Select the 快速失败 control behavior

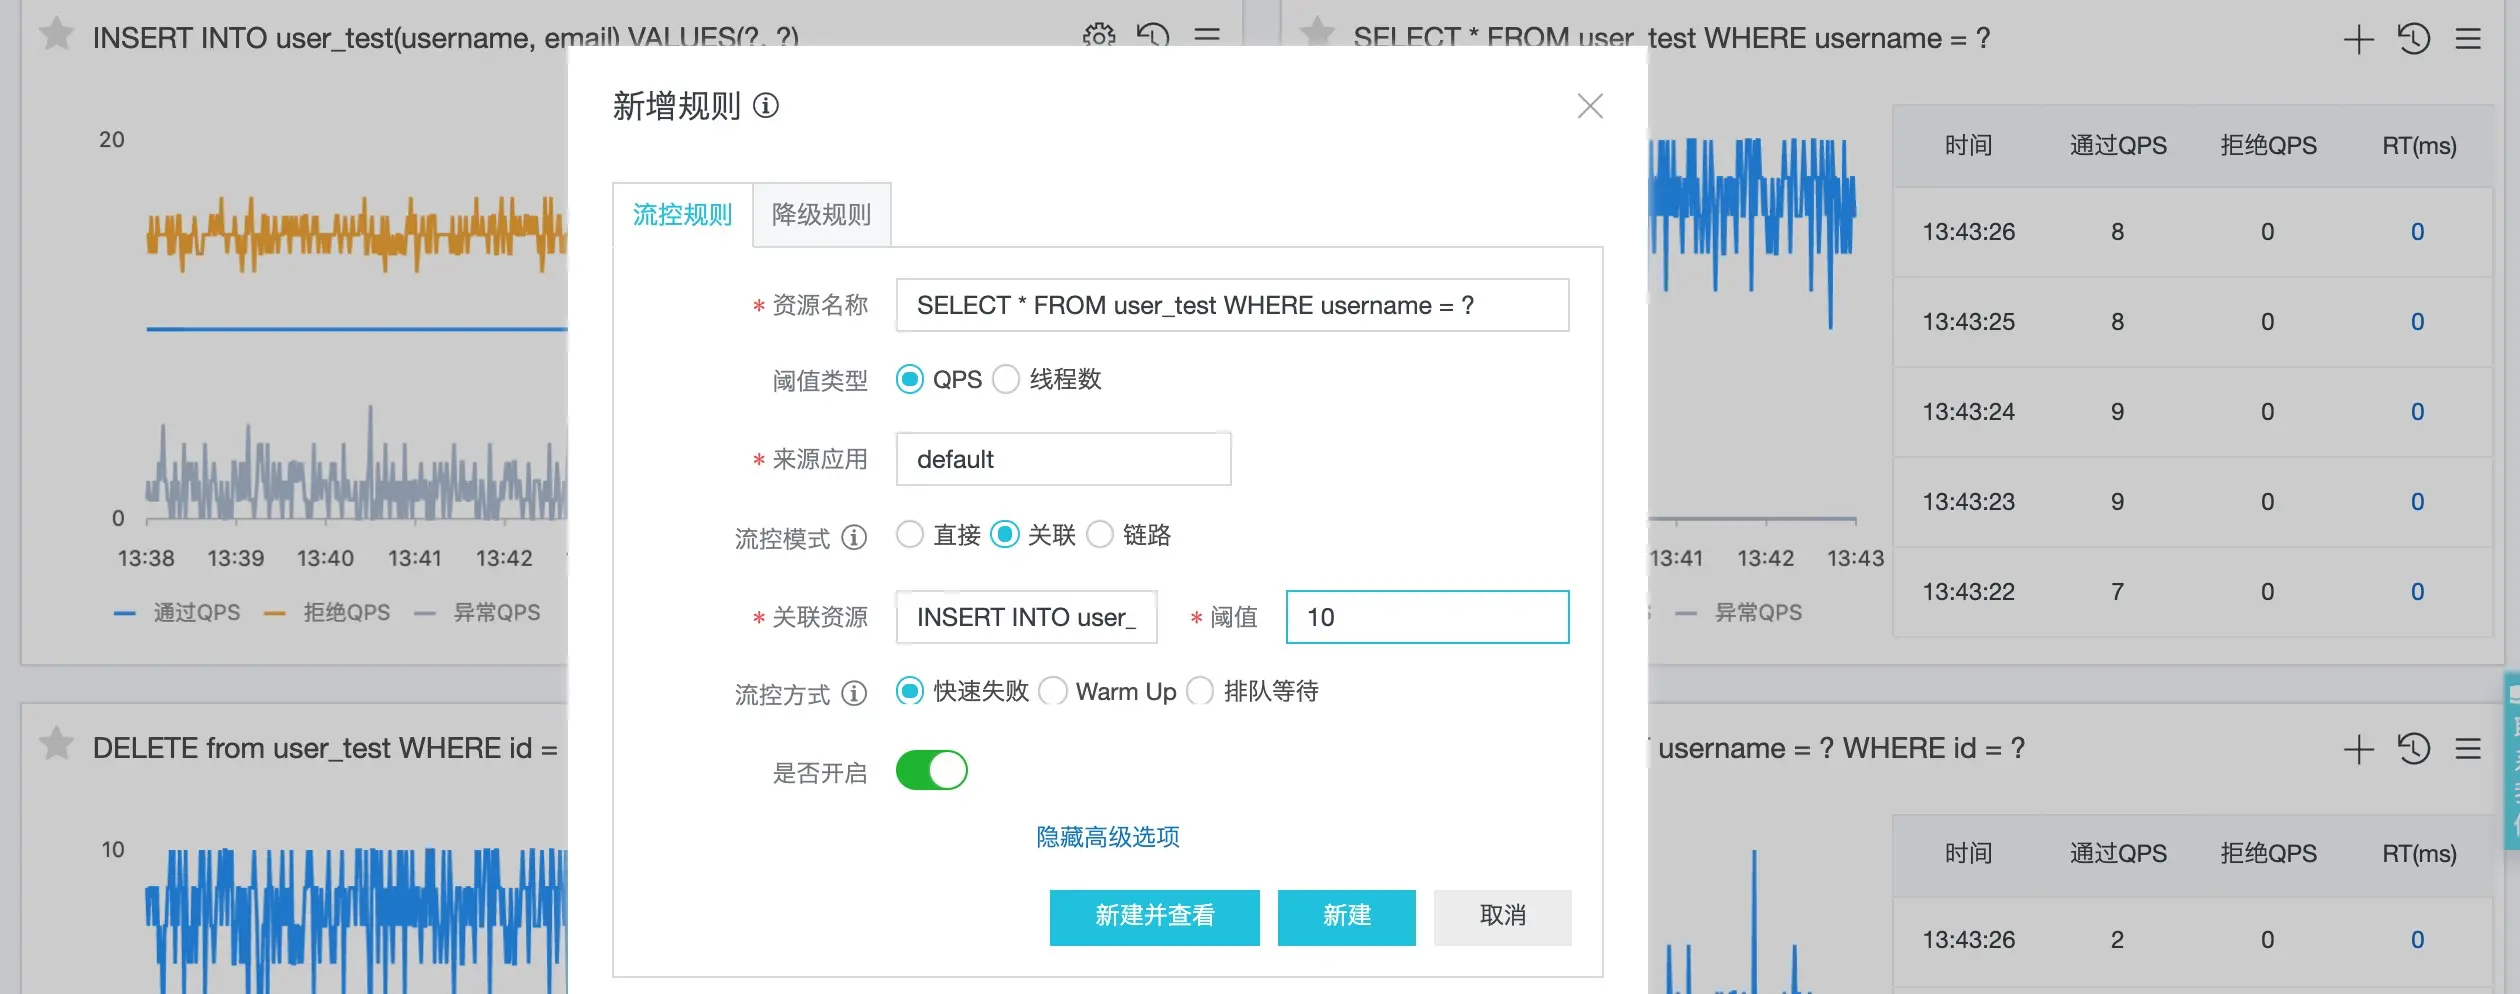(x=910, y=691)
